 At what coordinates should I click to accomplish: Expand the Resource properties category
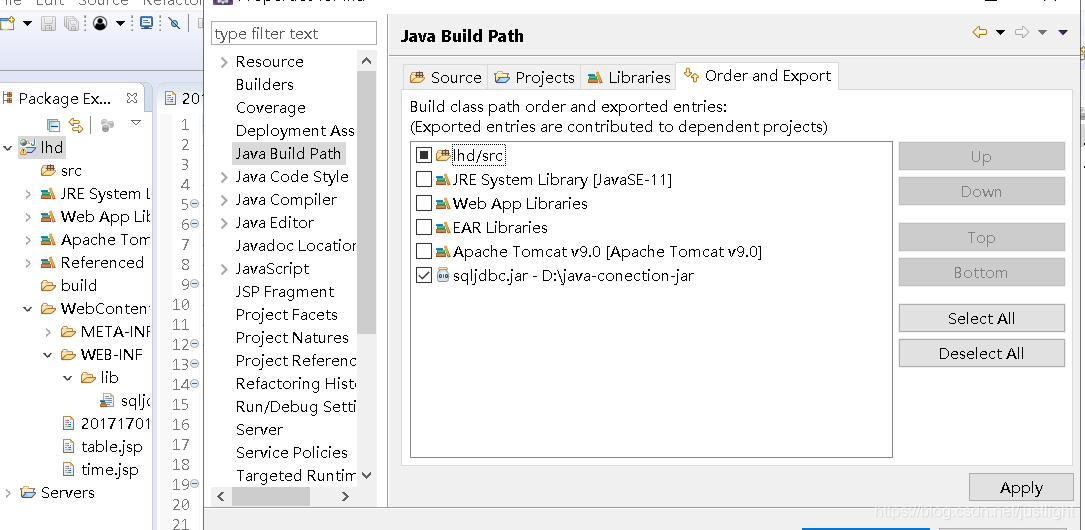coord(224,62)
